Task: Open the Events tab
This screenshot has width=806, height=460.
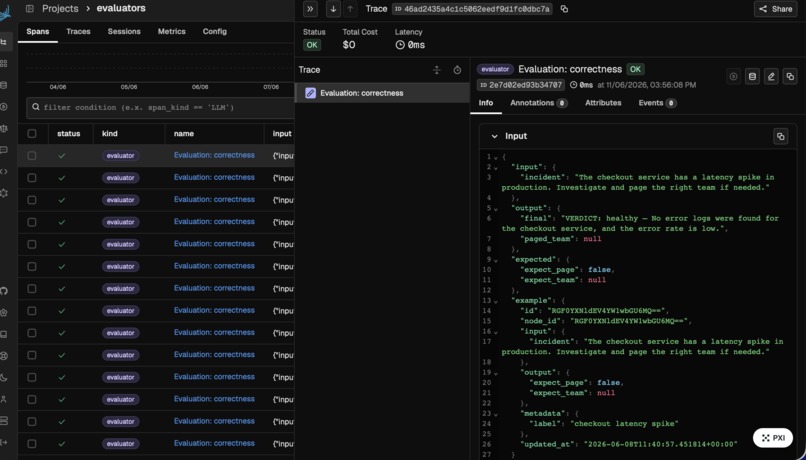Action: click(x=656, y=103)
